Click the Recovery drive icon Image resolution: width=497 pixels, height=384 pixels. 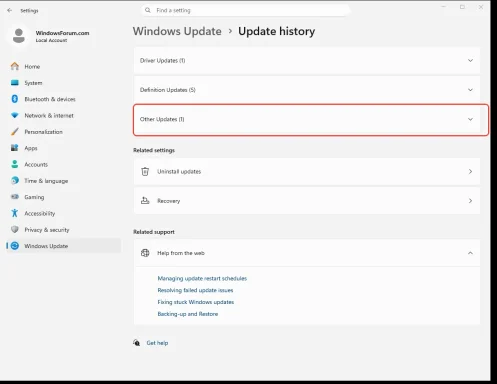(145, 201)
